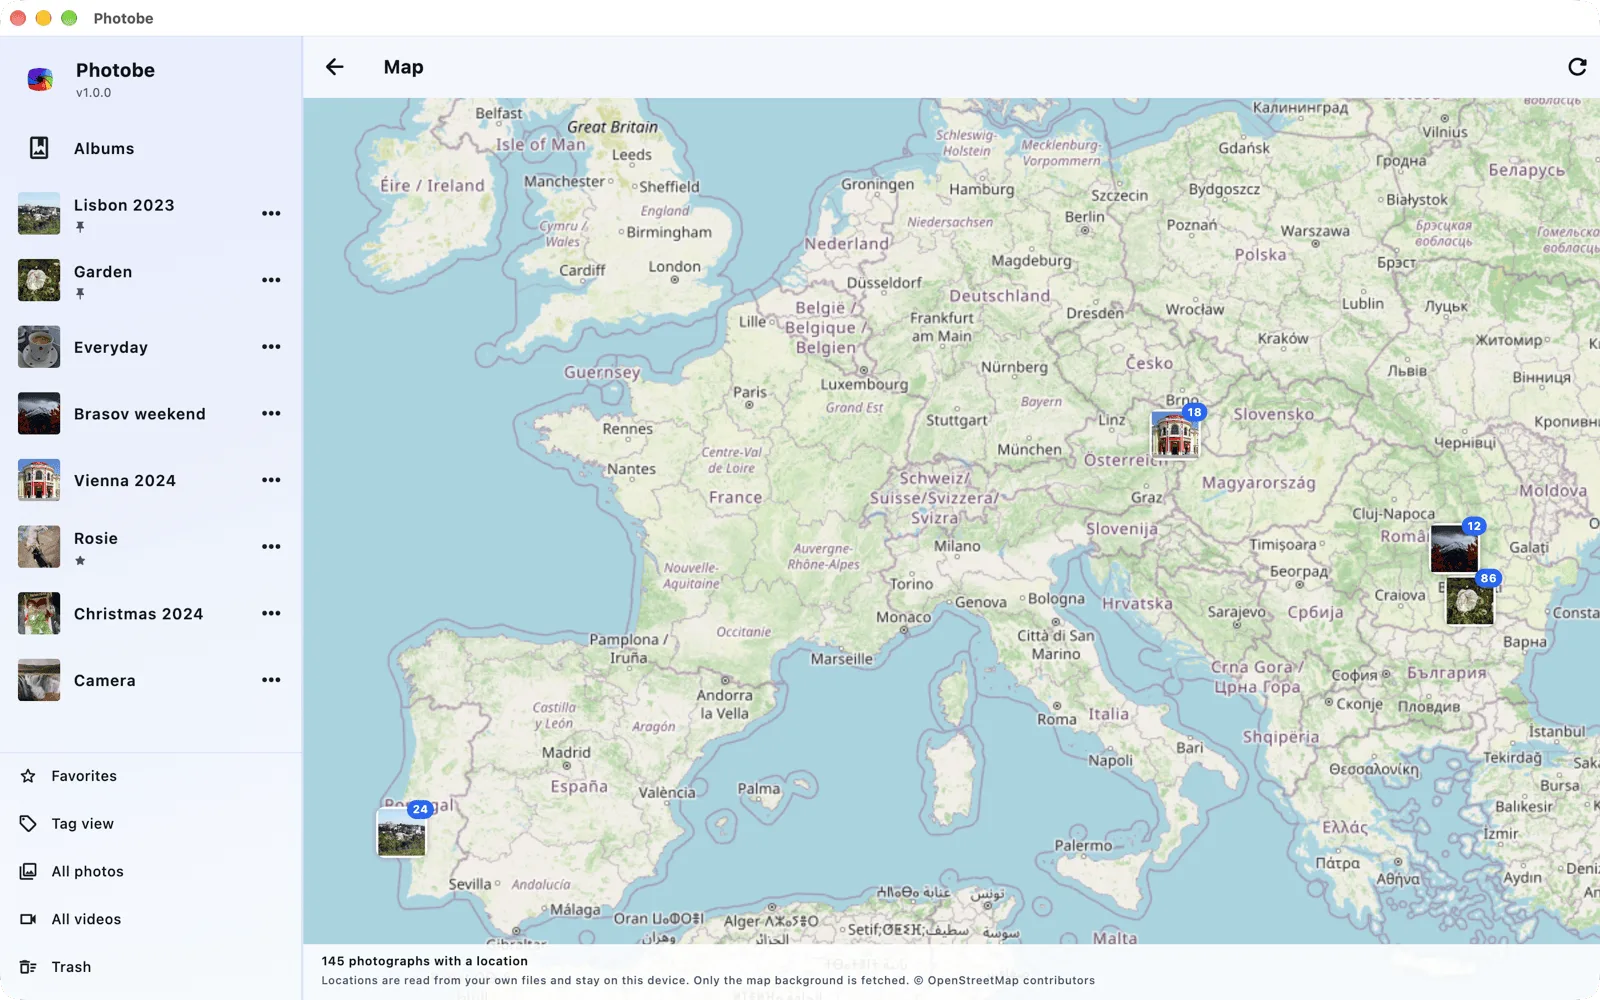Open the Garden album more options menu

click(271, 280)
